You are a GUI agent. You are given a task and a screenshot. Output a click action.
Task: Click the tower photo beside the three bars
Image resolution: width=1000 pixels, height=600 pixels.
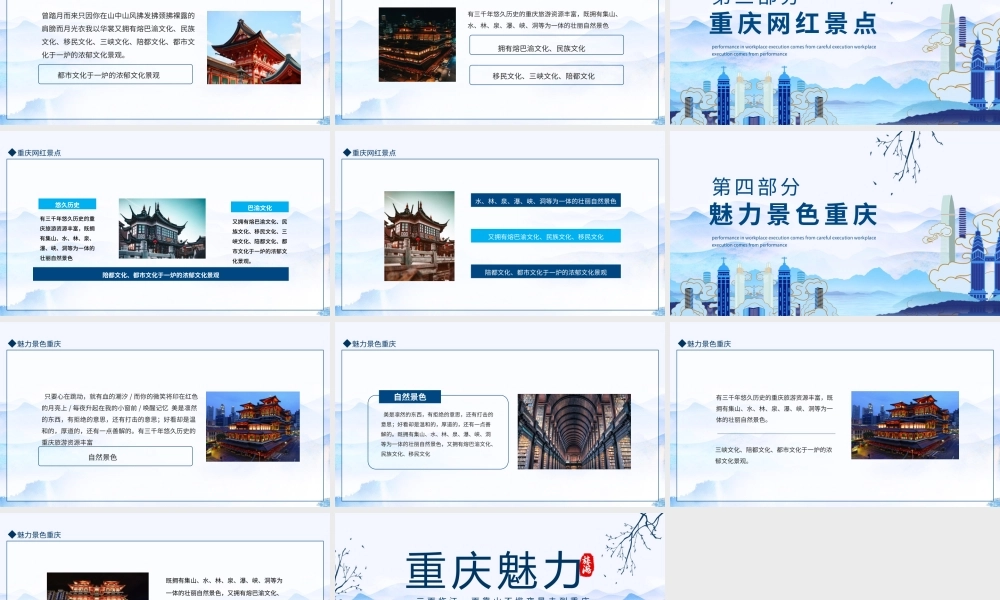click(x=419, y=236)
